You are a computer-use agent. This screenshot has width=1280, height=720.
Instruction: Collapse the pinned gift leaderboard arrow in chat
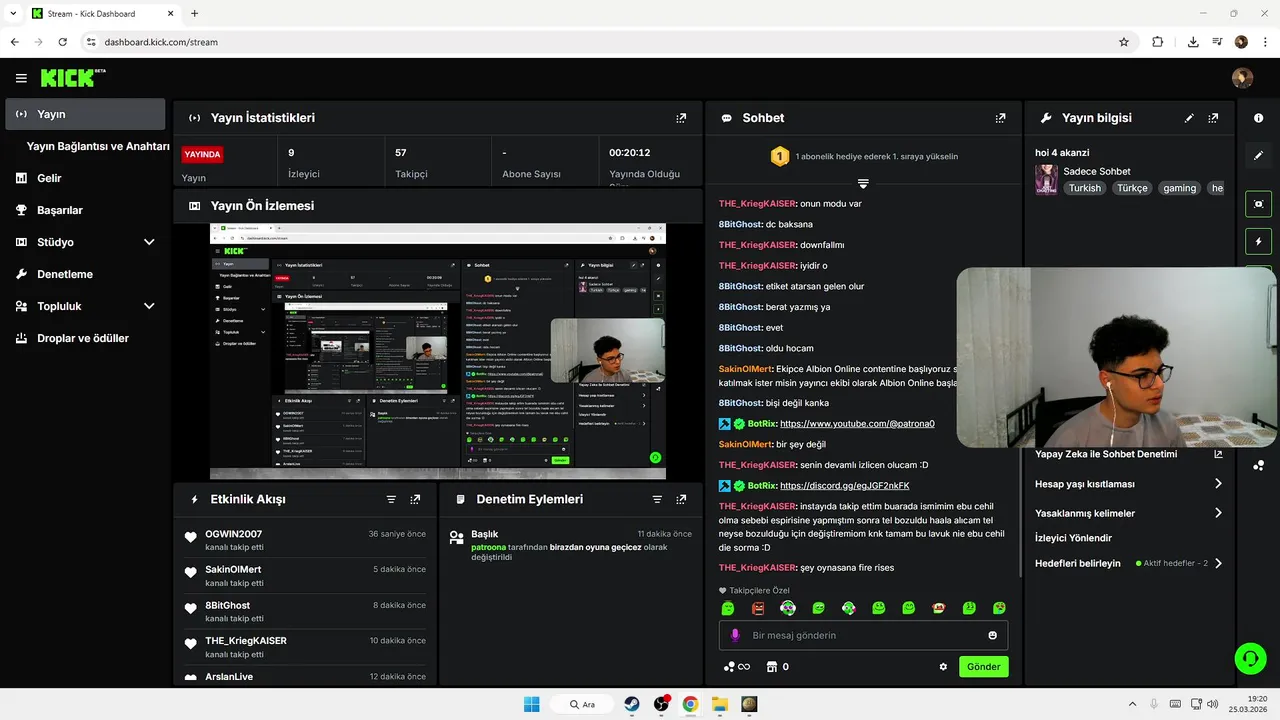point(863,184)
